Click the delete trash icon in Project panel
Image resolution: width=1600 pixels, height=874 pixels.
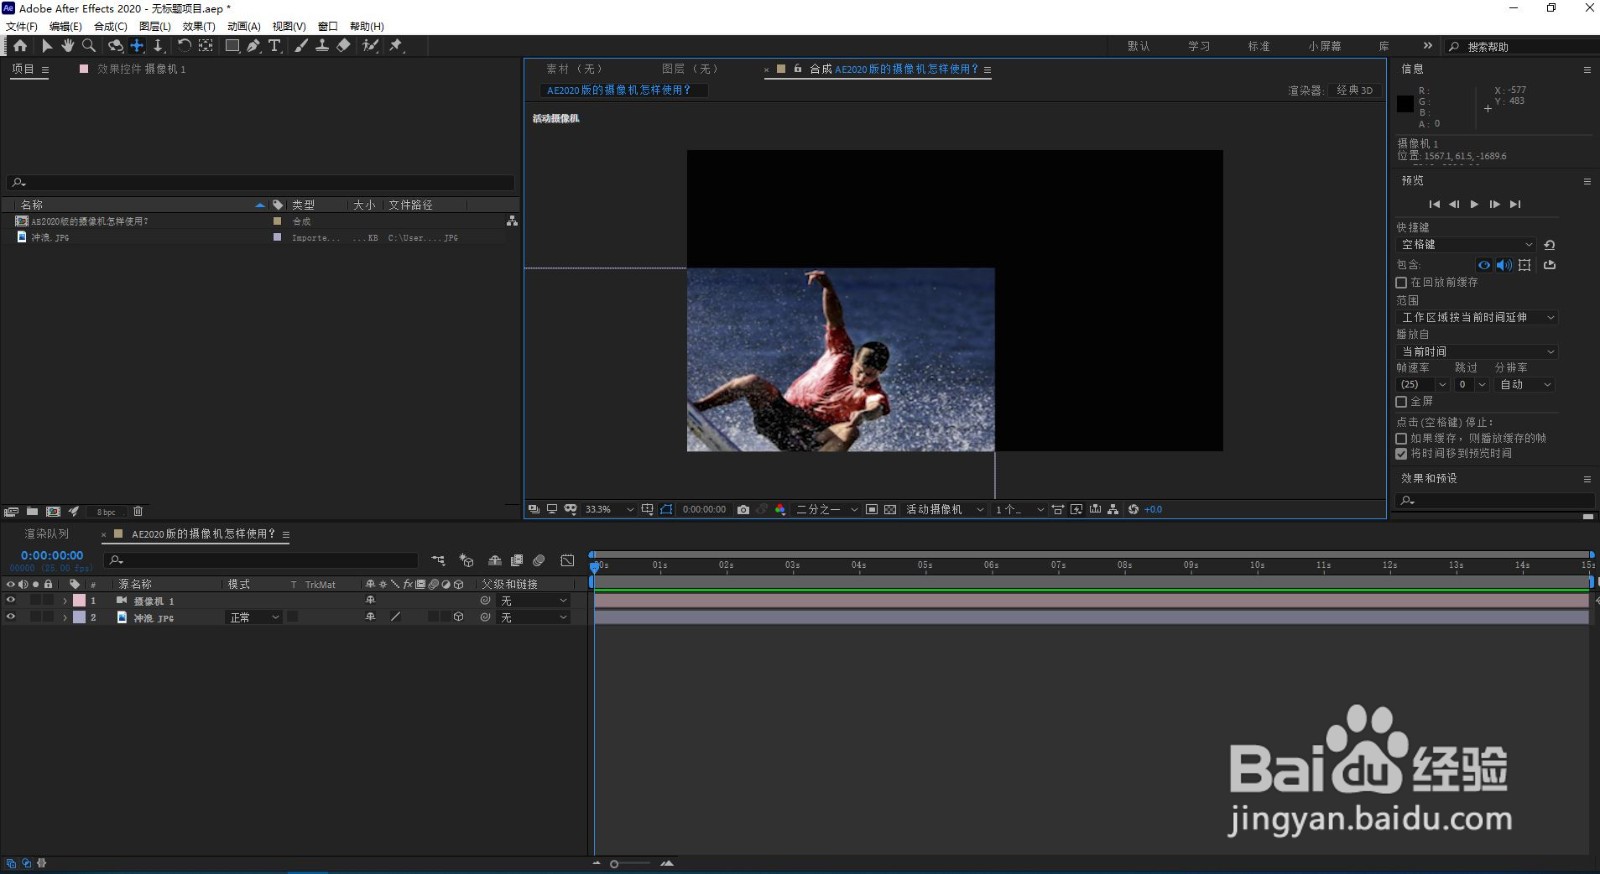(x=138, y=511)
